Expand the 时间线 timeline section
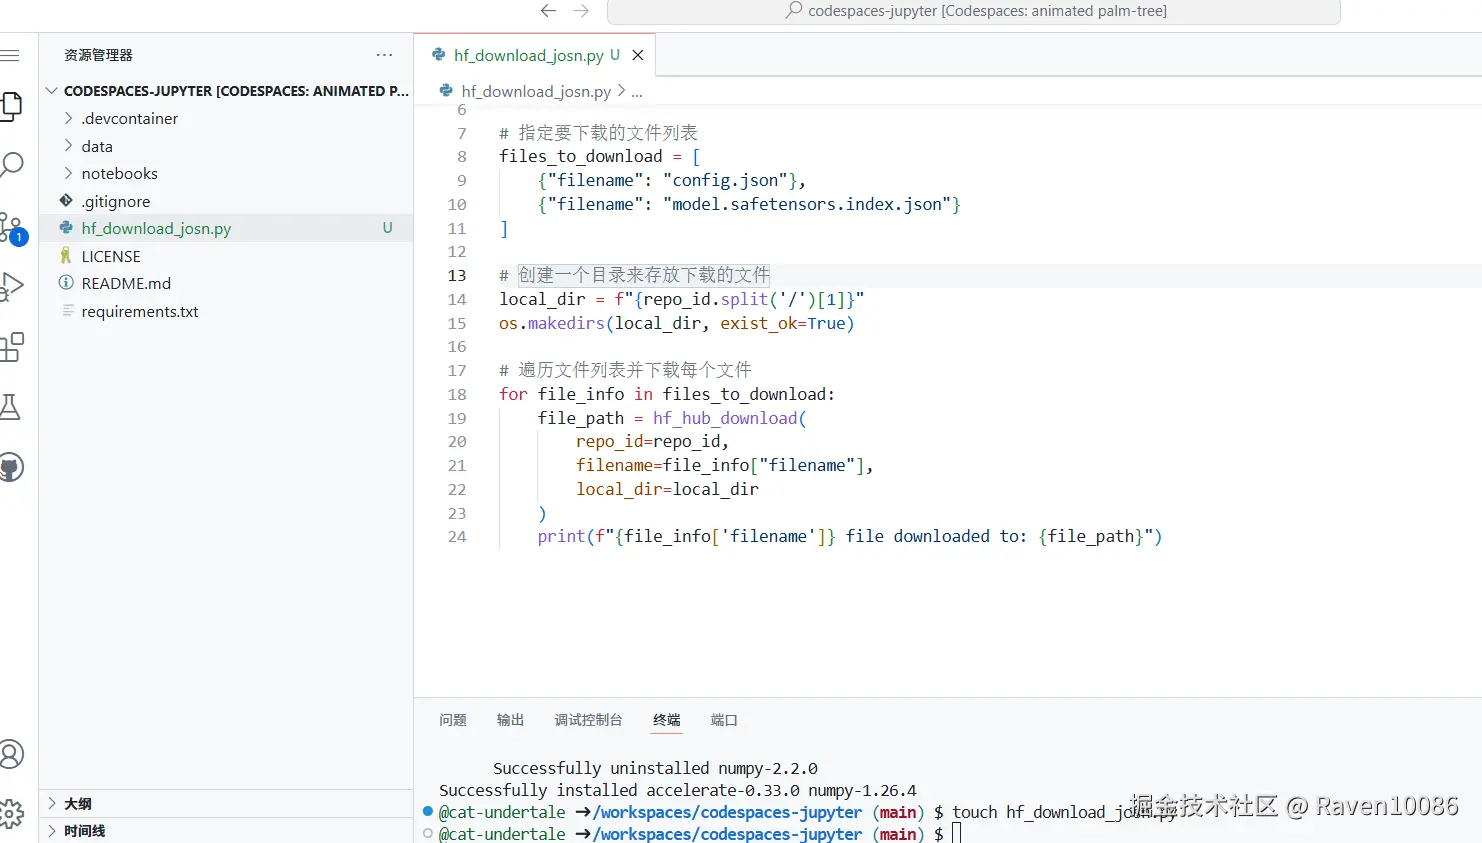Screen dimensions: 1482x843 (x=228, y=830)
